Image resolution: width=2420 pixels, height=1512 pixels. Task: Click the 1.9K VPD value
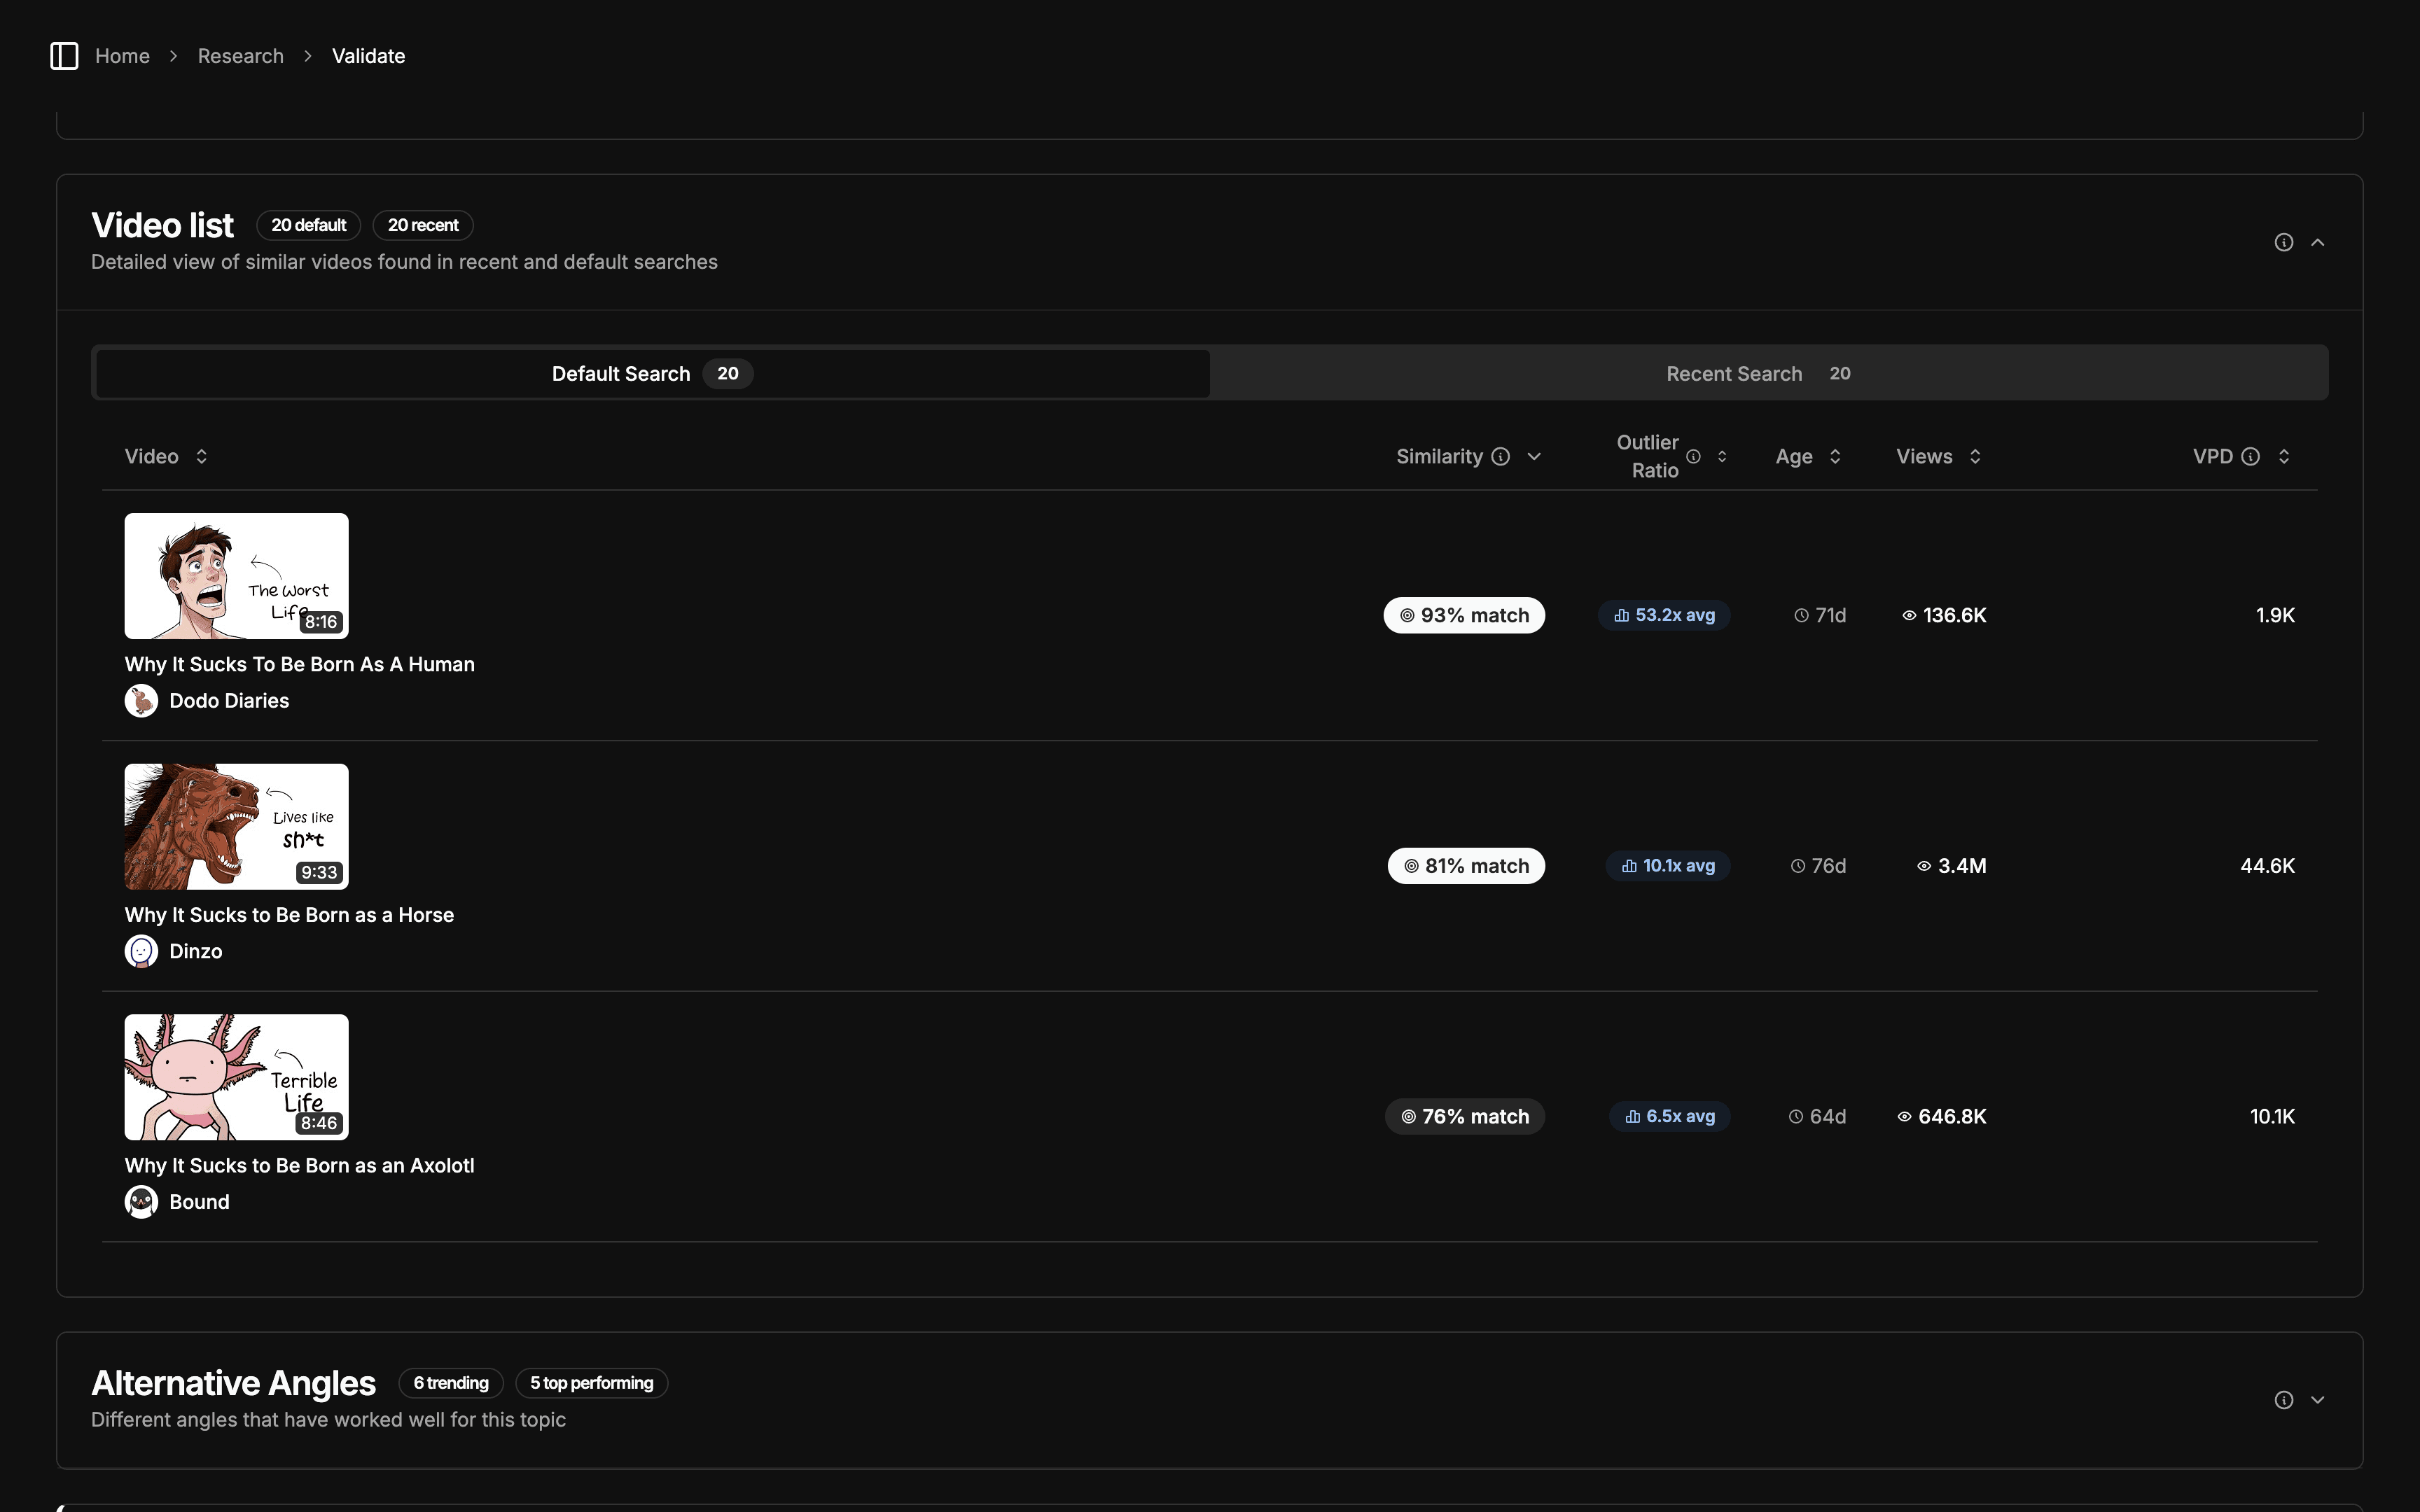(x=2275, y=615)
